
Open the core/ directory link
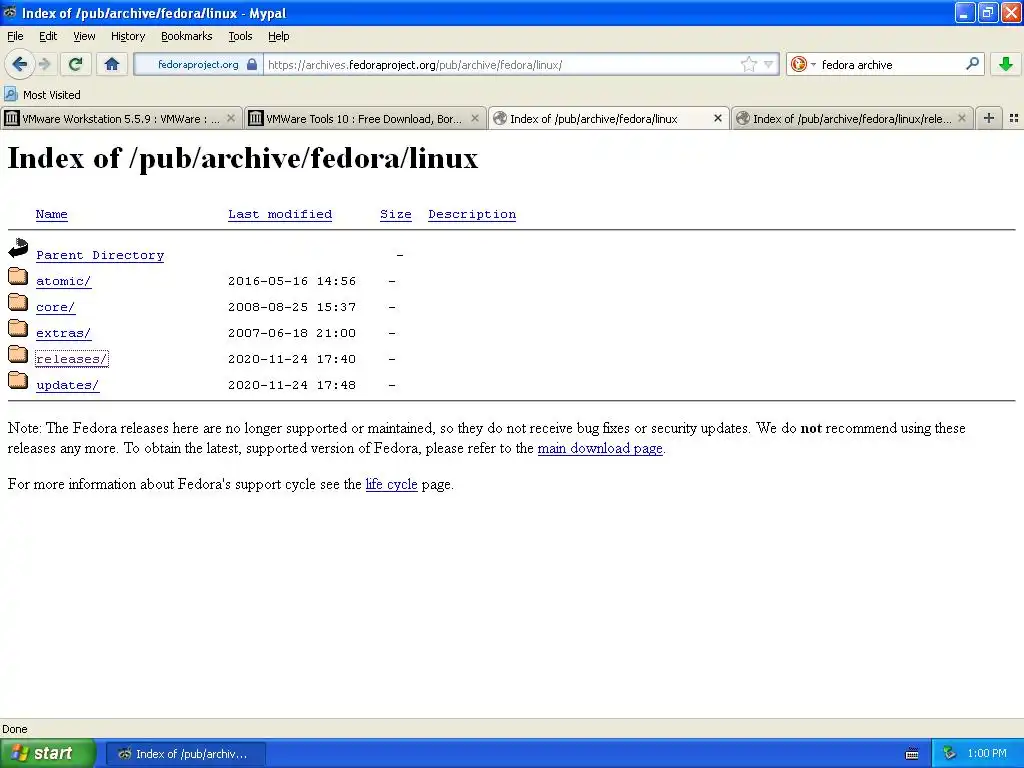56,307
